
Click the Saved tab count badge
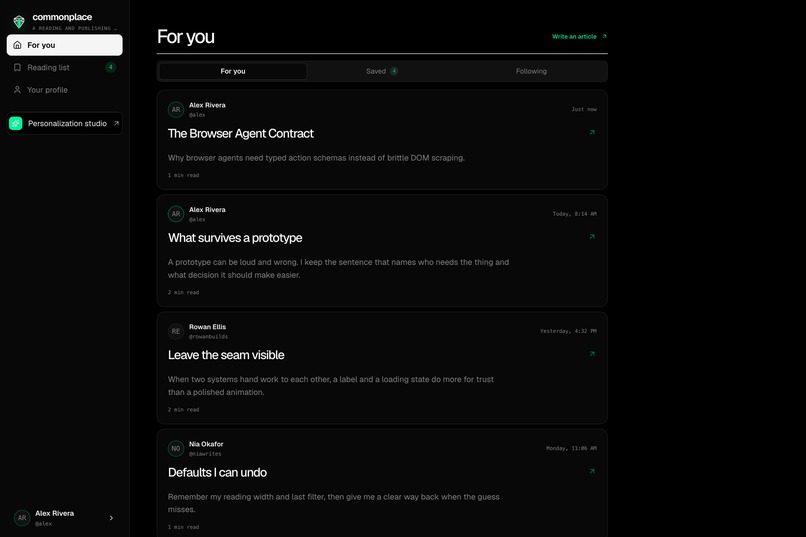tap(394, 71)
